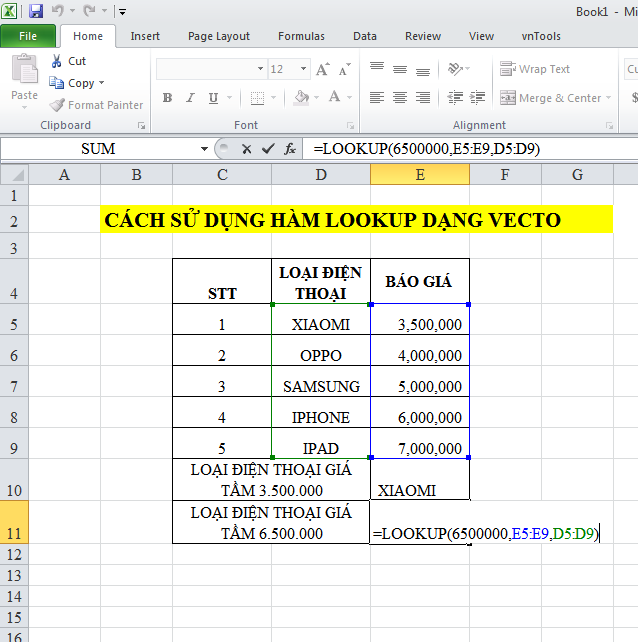Expand Font Color dropdown arrow
The width and height of the screenshot is (638, 642).
coord(349,98)
